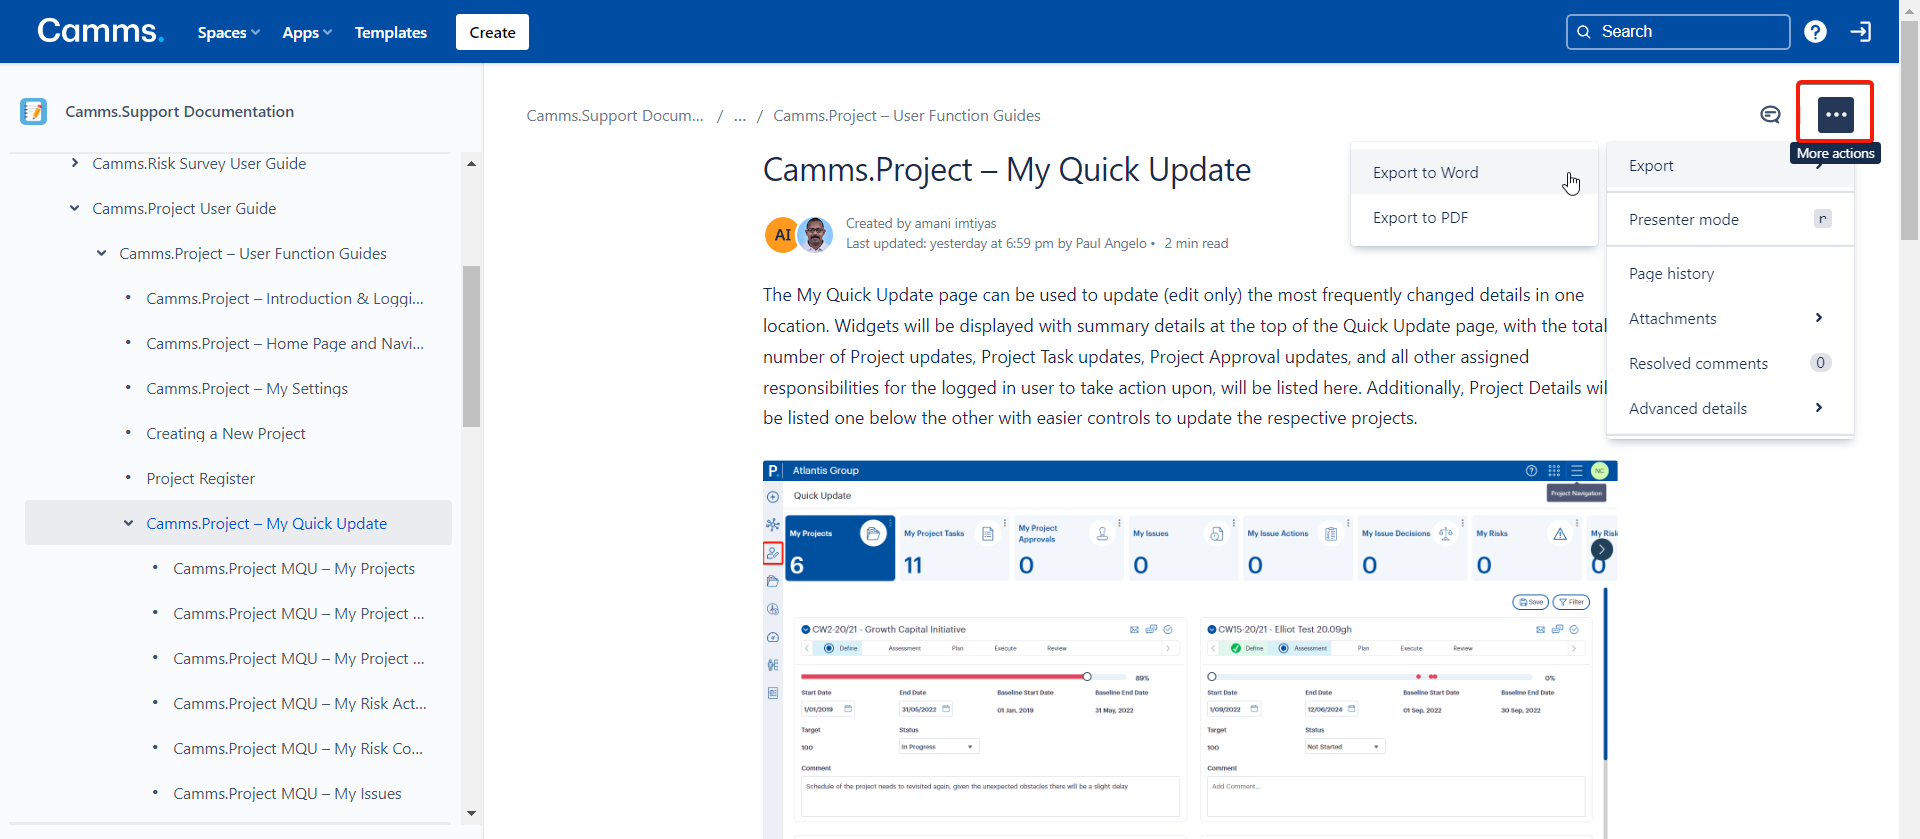Open Camms.Risk Survey User Guide page
Image resolution: width=1920 pixels, height=839 pixels.
coord(199,163)
